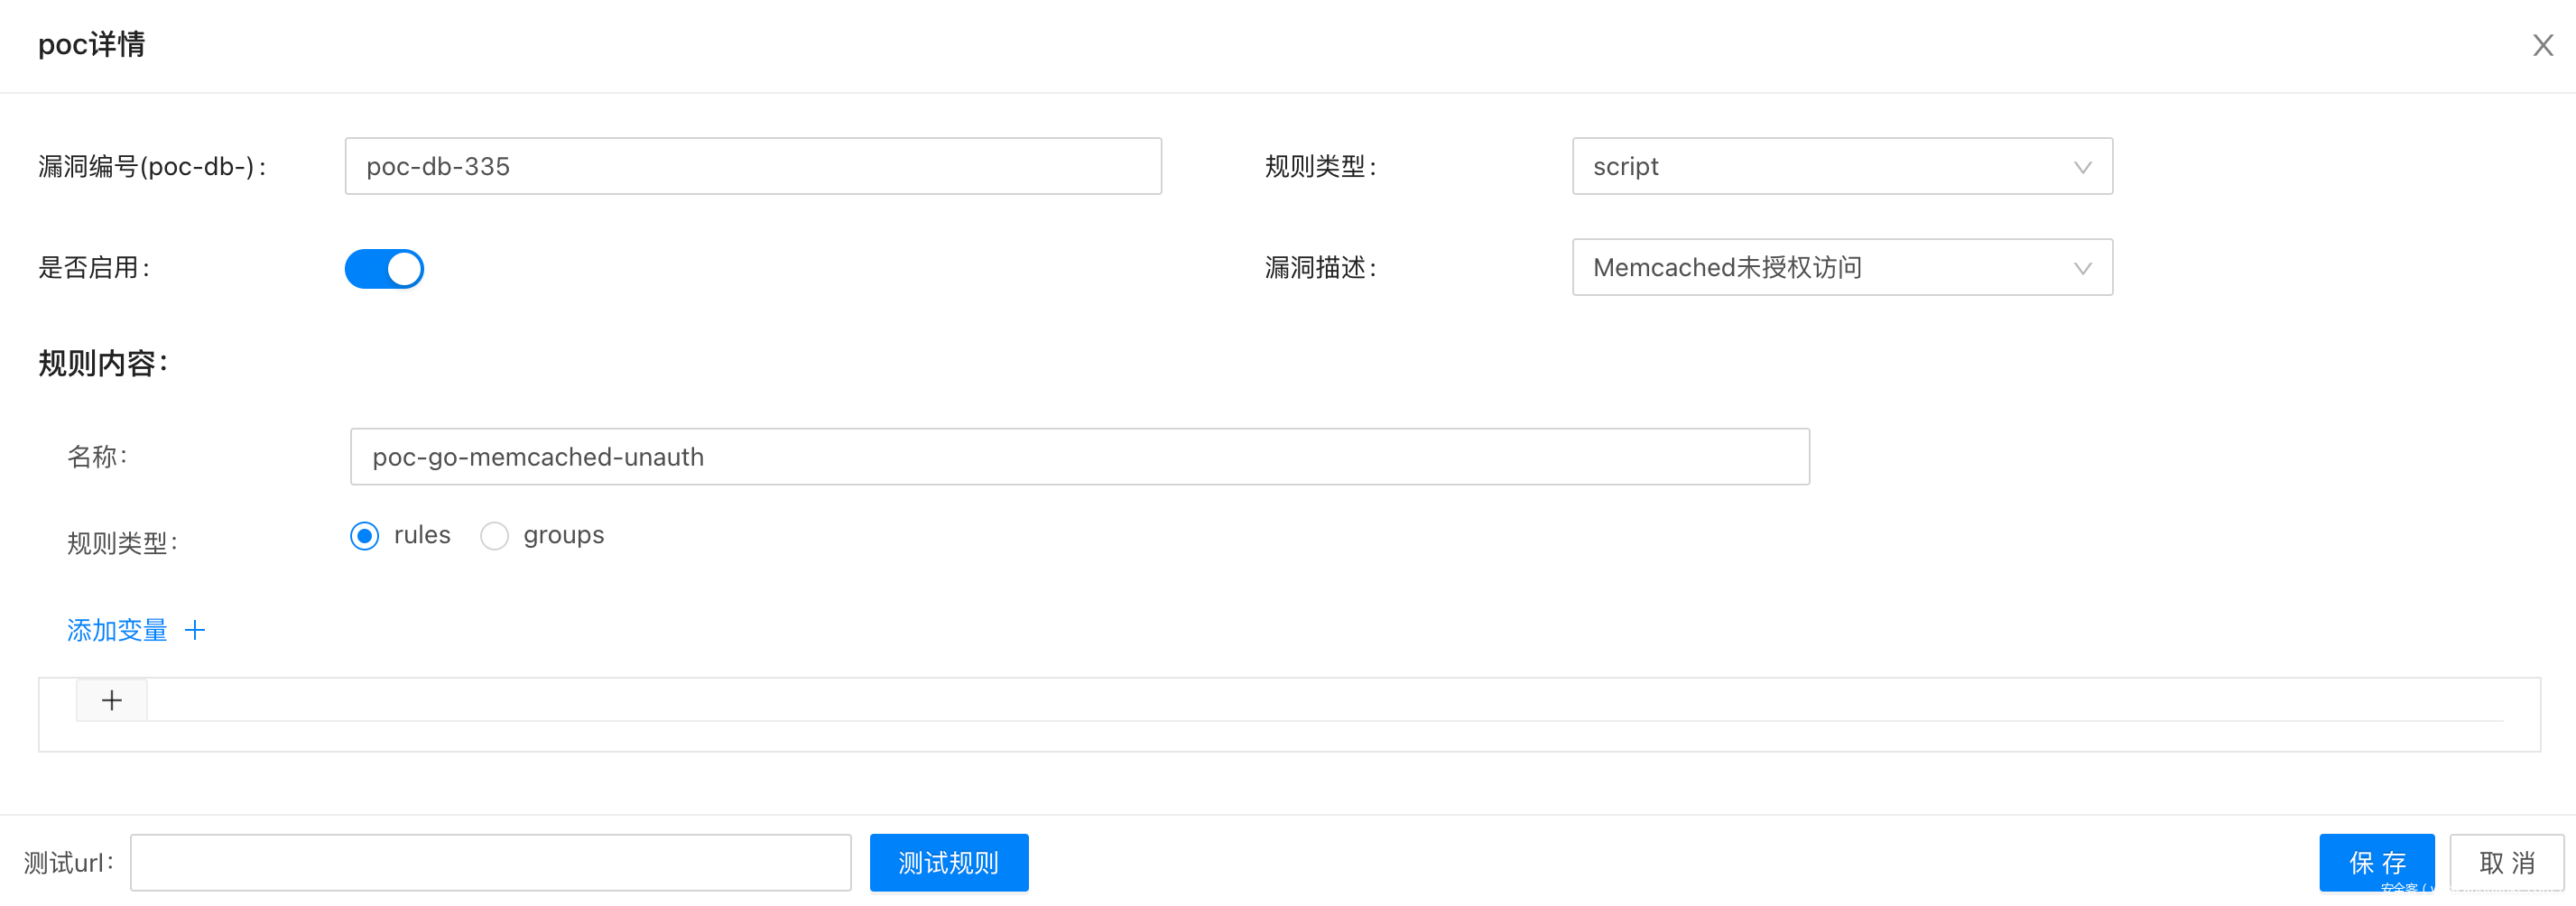
Task: Click the groups label text
Action: coord(564,535)
